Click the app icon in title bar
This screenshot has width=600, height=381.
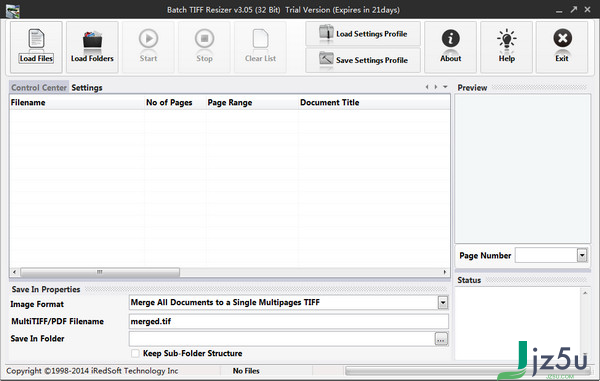click(x=13, y=10)
